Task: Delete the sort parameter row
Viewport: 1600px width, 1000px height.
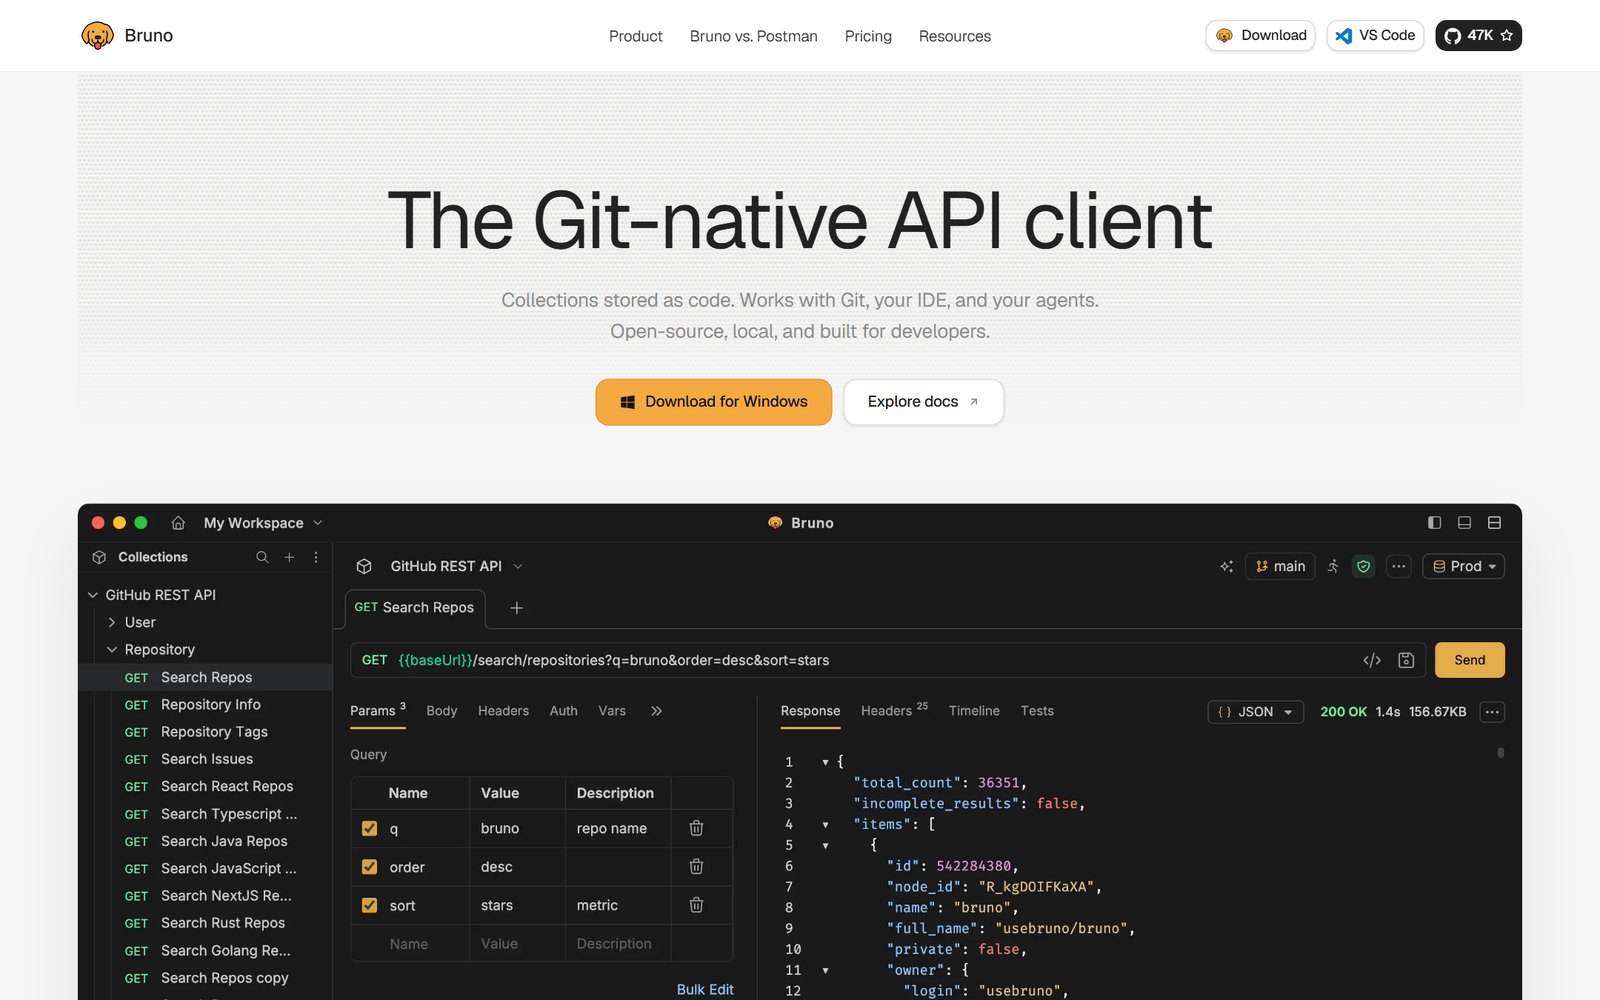Action: 697,905
